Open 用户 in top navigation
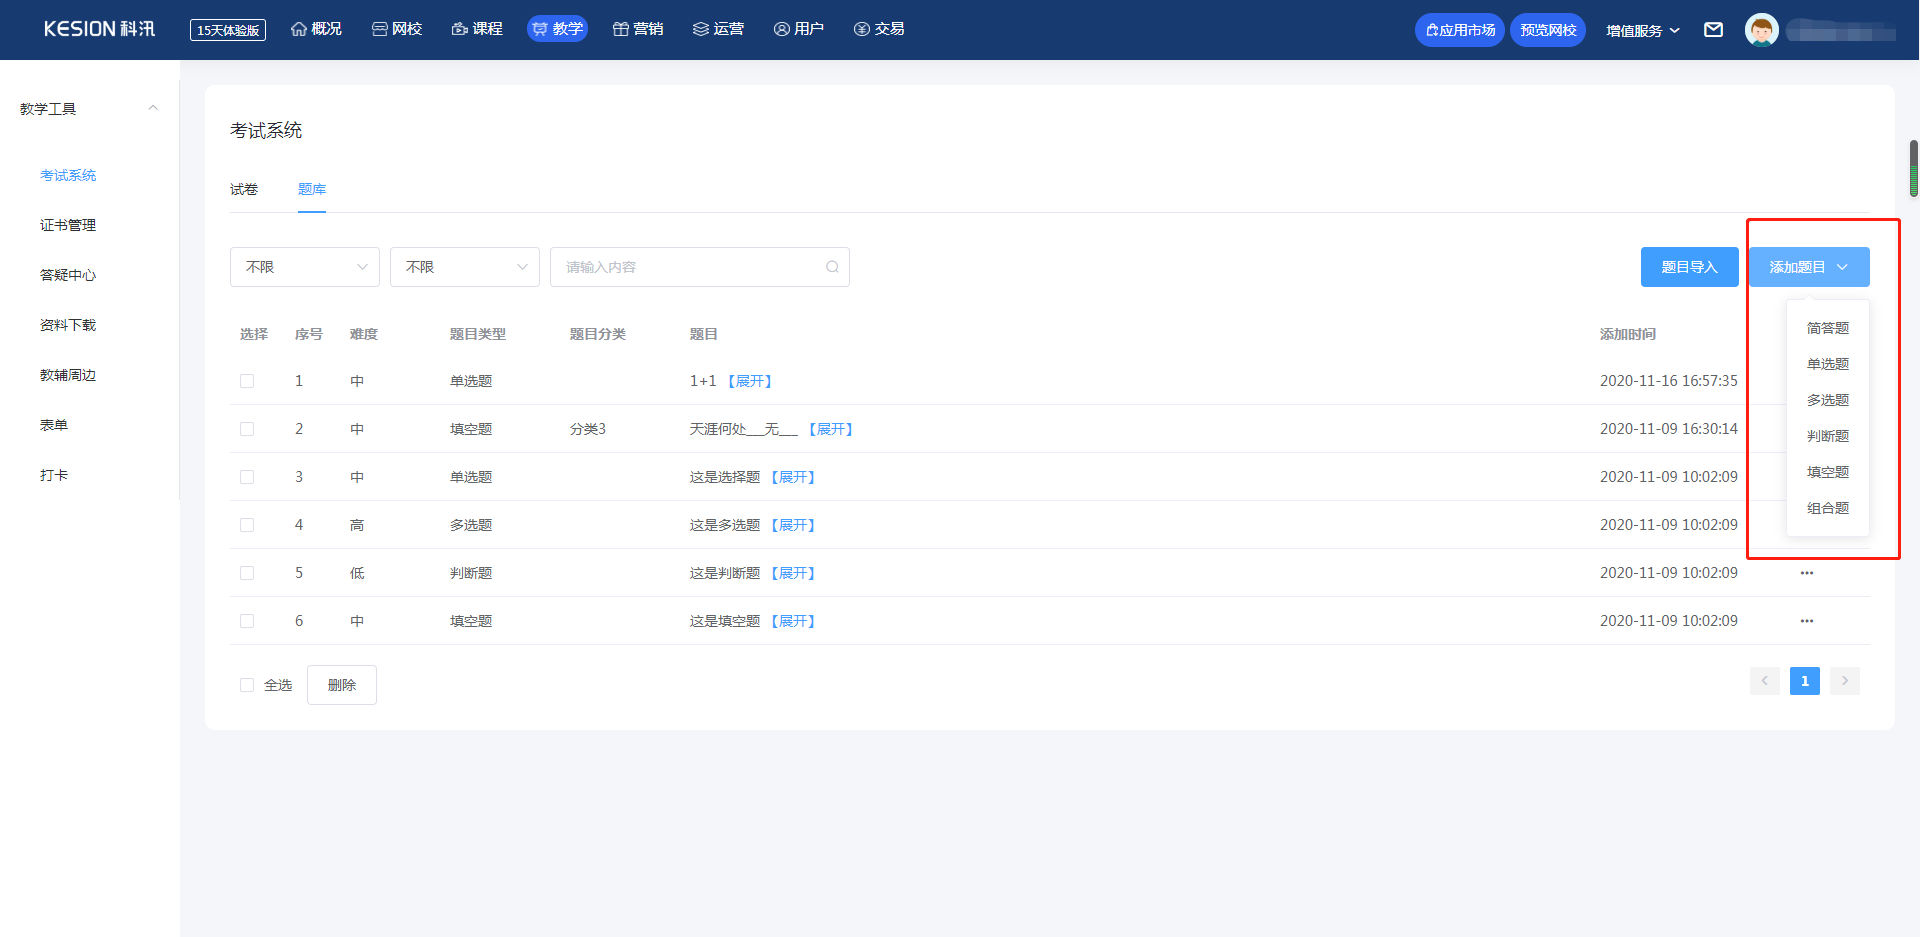The height and width of the screenshot is (937, 1920). tap(799, 29)
